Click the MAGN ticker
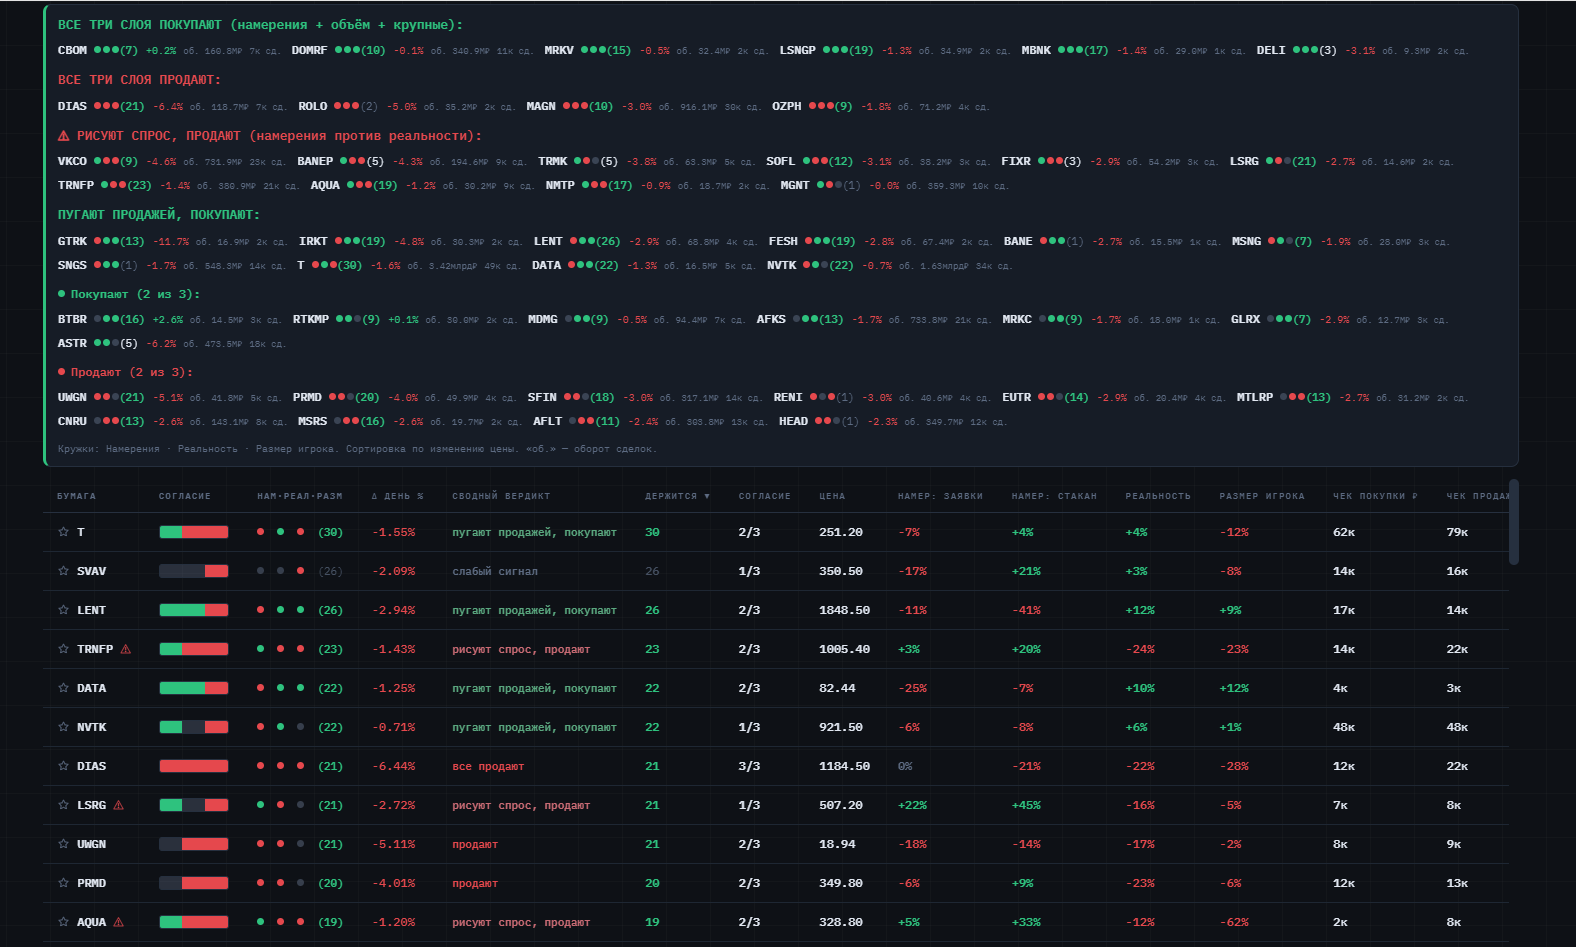The image size is (1576, 947). pyautogui.click(x=541, y=106)
